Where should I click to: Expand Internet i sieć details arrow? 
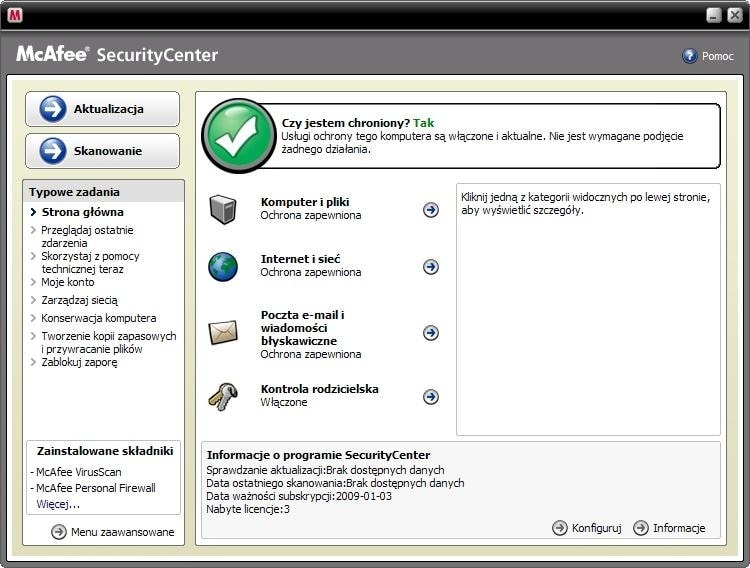(431, 267)
